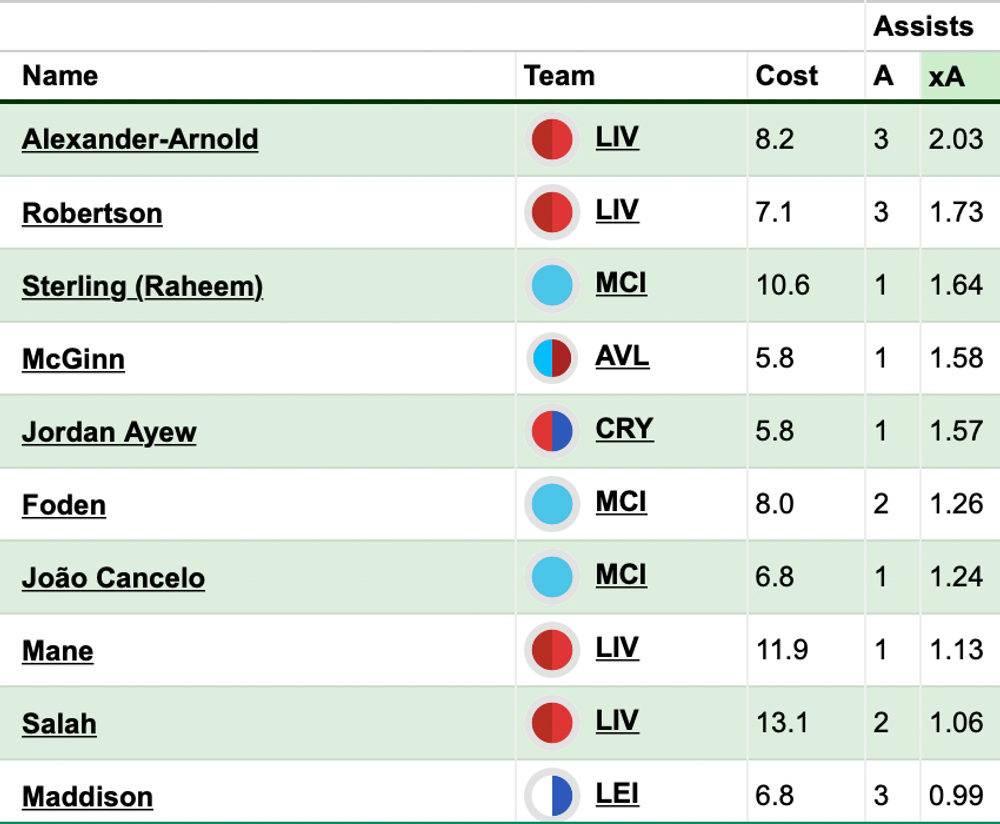Sort table by Name column header

60,76
